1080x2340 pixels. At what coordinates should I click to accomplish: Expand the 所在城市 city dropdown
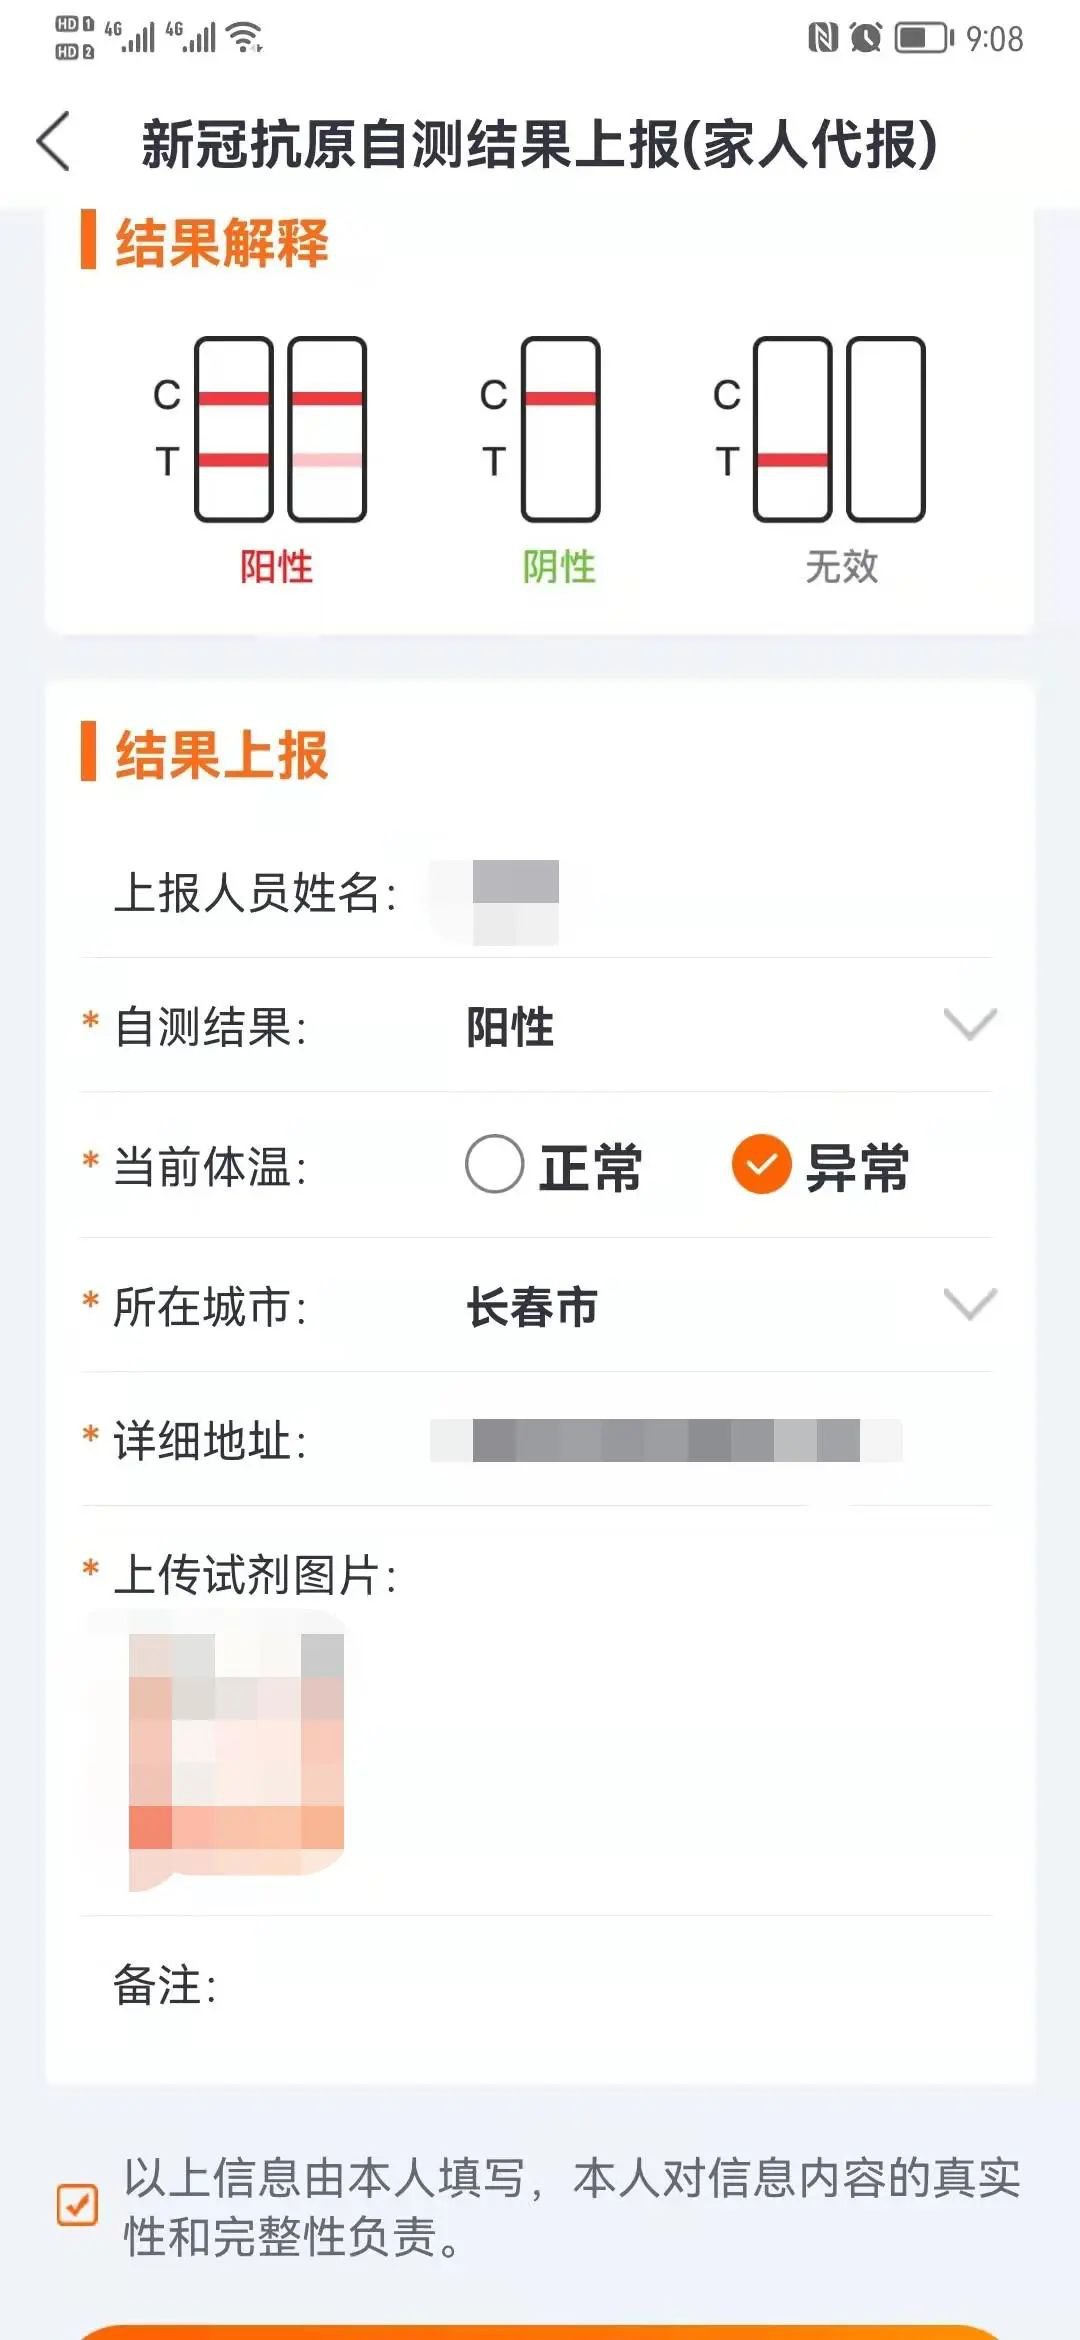click(x=970, y=1305)
